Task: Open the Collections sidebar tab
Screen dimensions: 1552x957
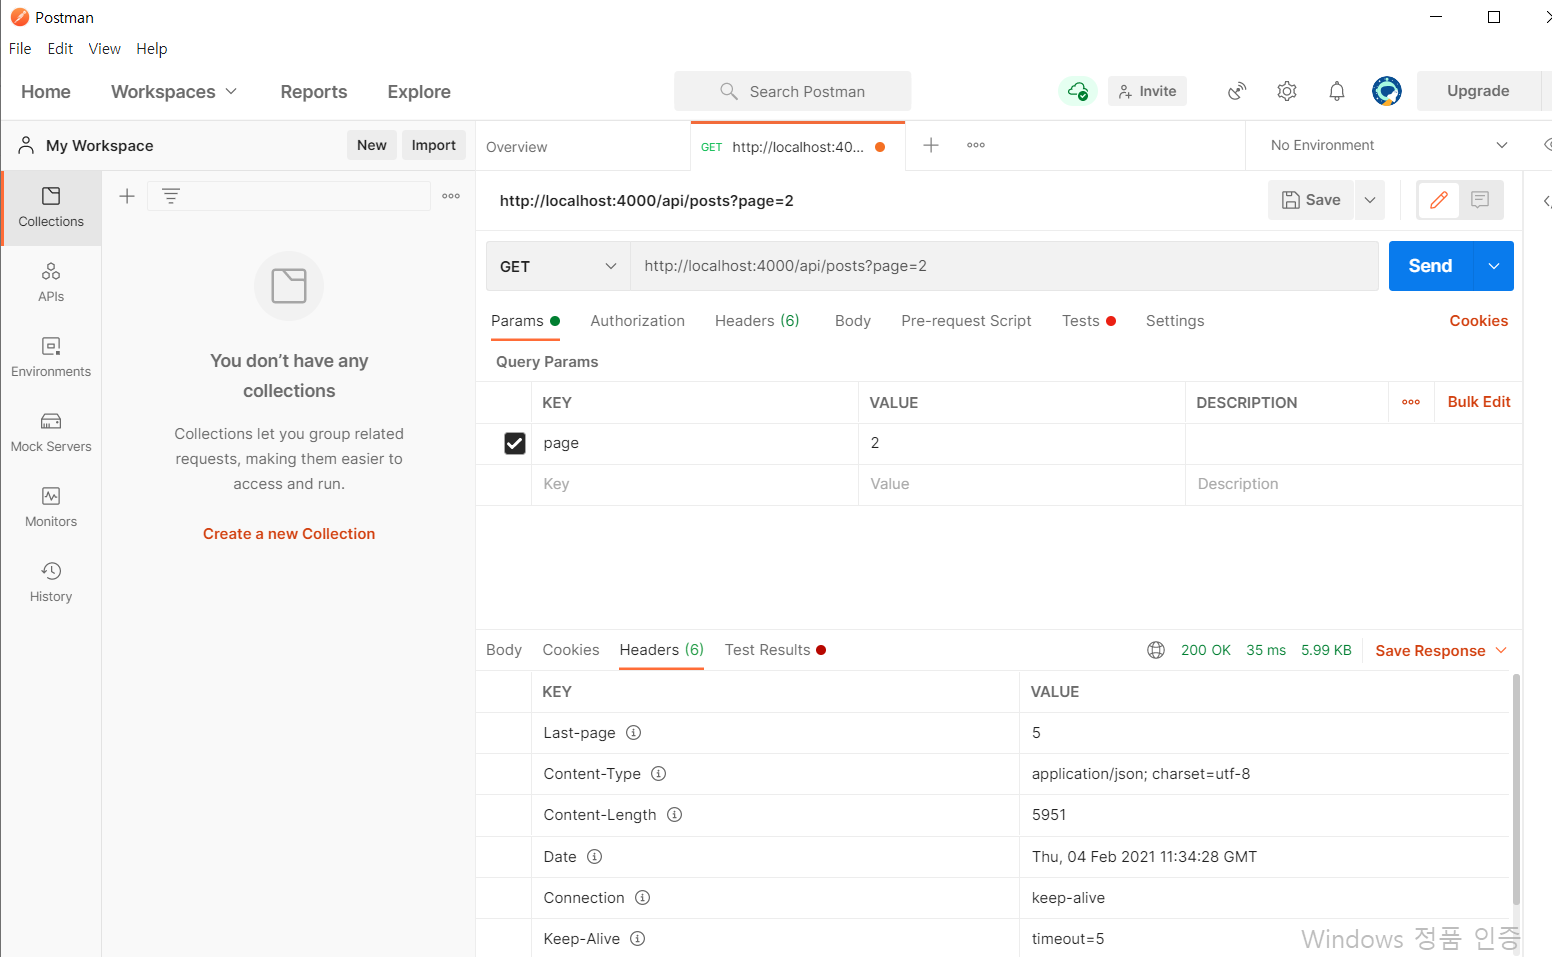Action: (x=51, y=207)
